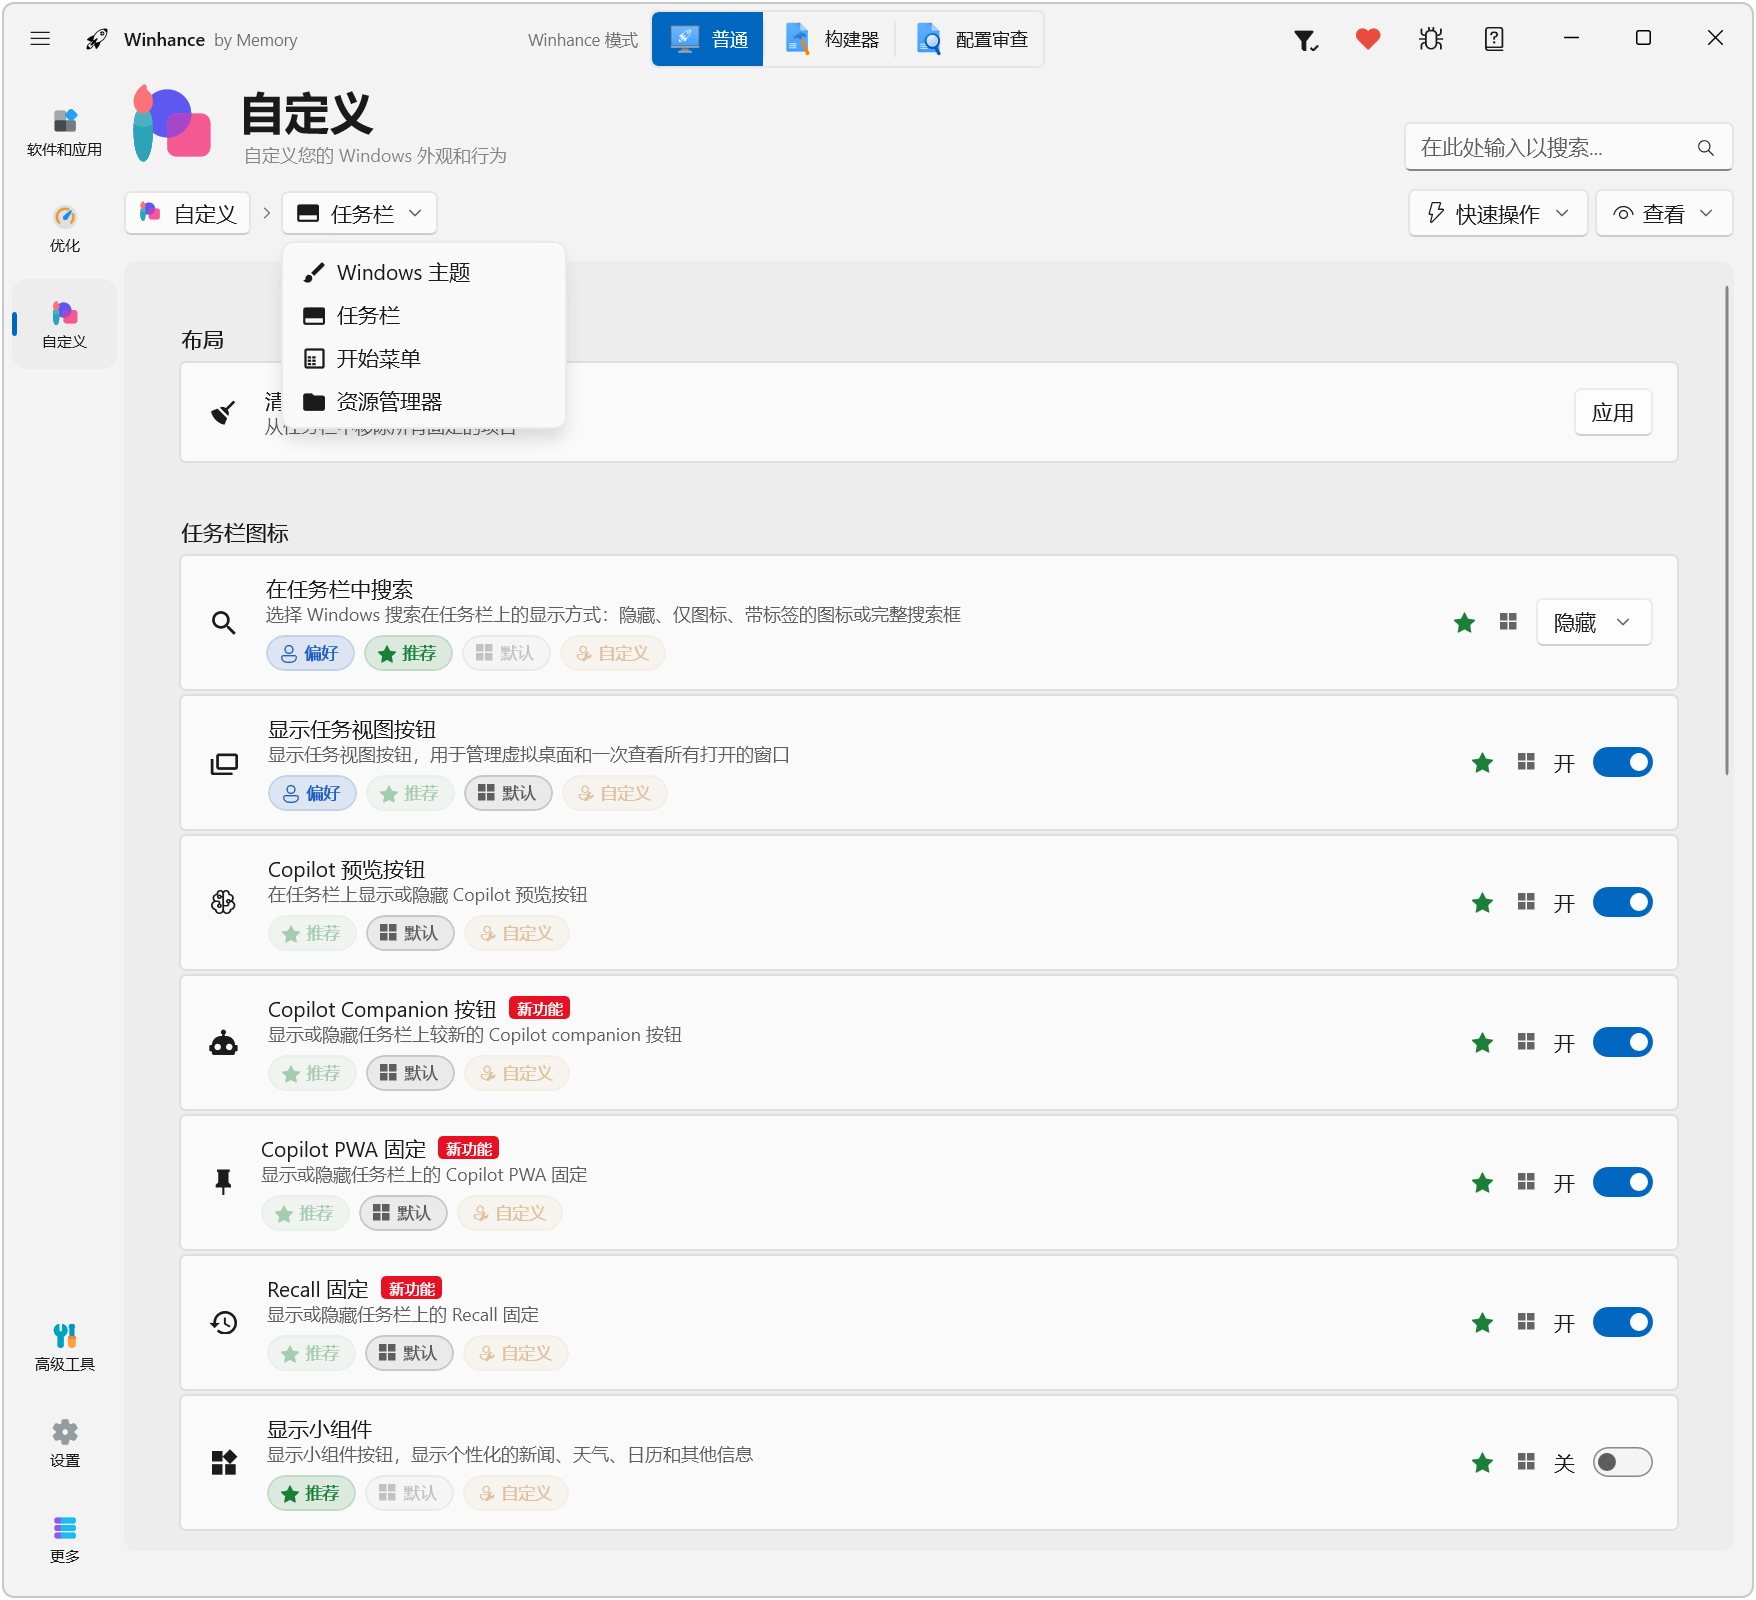Turn off 显示任务视图按钮 toggle
1756x1600 pixels.
pyautogui.click(x=1622, y=762)
